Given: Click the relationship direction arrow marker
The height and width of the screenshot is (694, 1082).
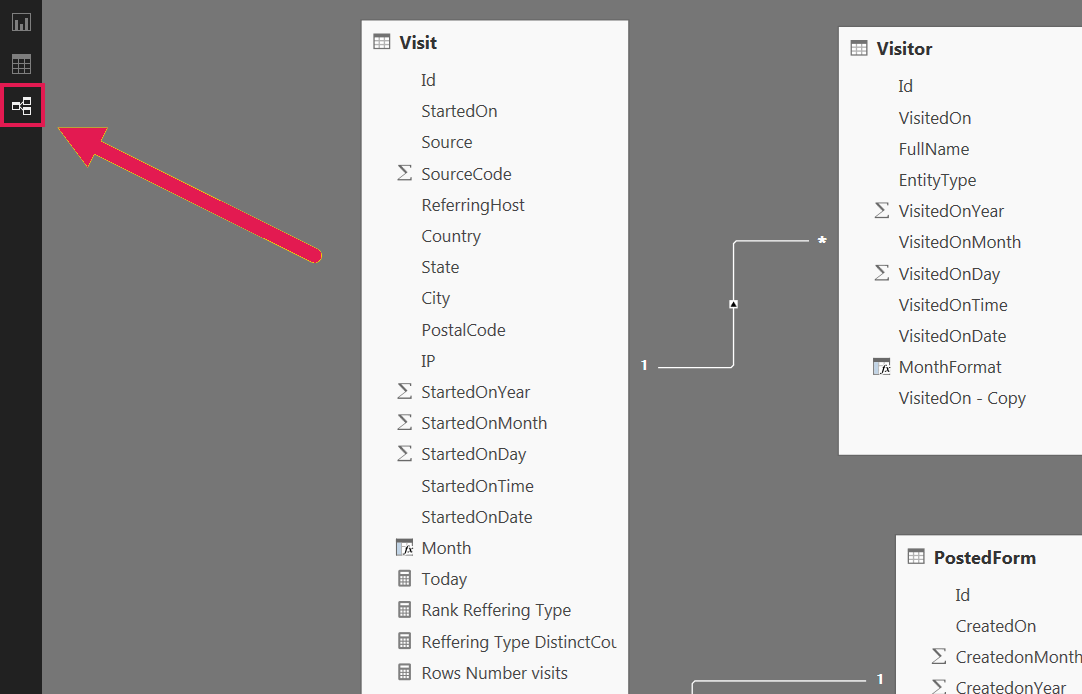Looking at the screenshot, I should pos(734,304).
